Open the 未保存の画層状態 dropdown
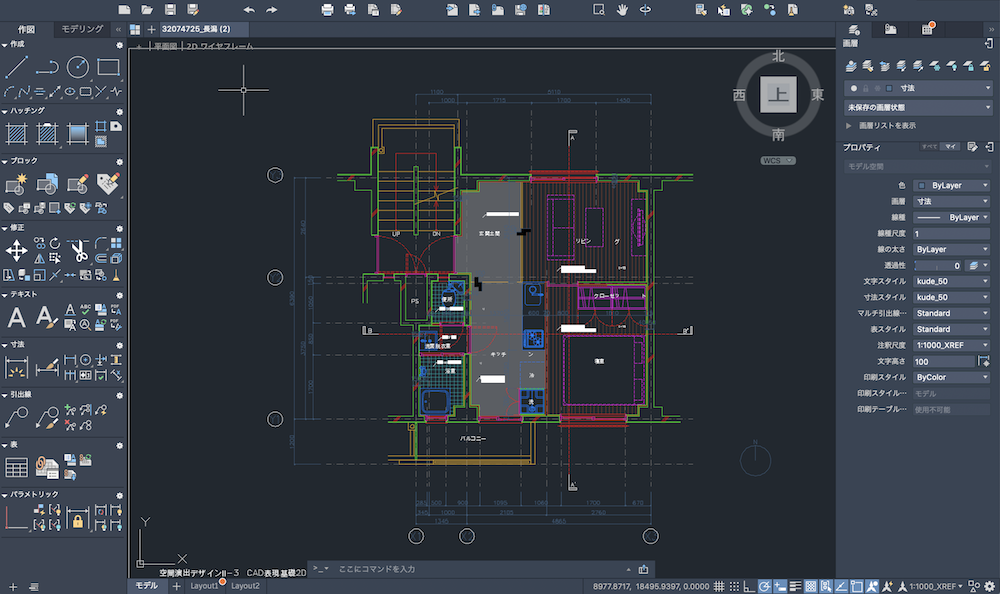1000x594 pixels. tap(918, 107)
